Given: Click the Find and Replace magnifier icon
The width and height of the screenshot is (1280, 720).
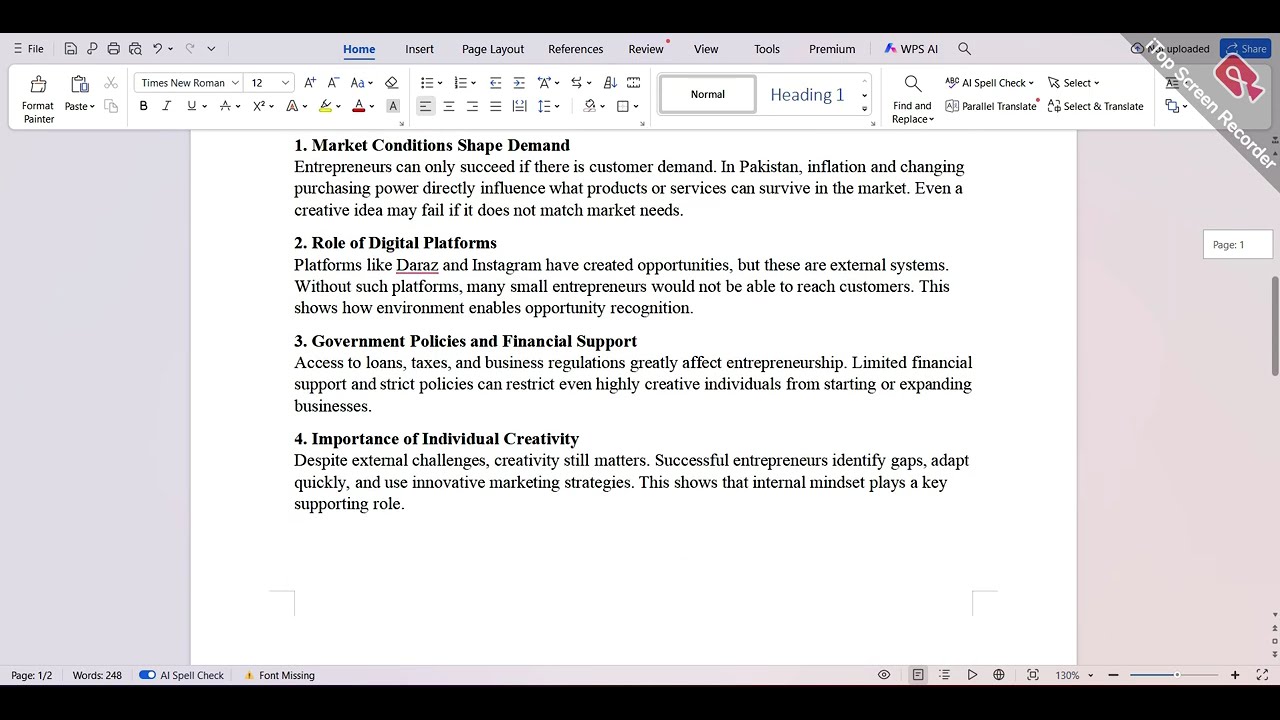Looking at the screenshot, I should click(x=912, y=84).
